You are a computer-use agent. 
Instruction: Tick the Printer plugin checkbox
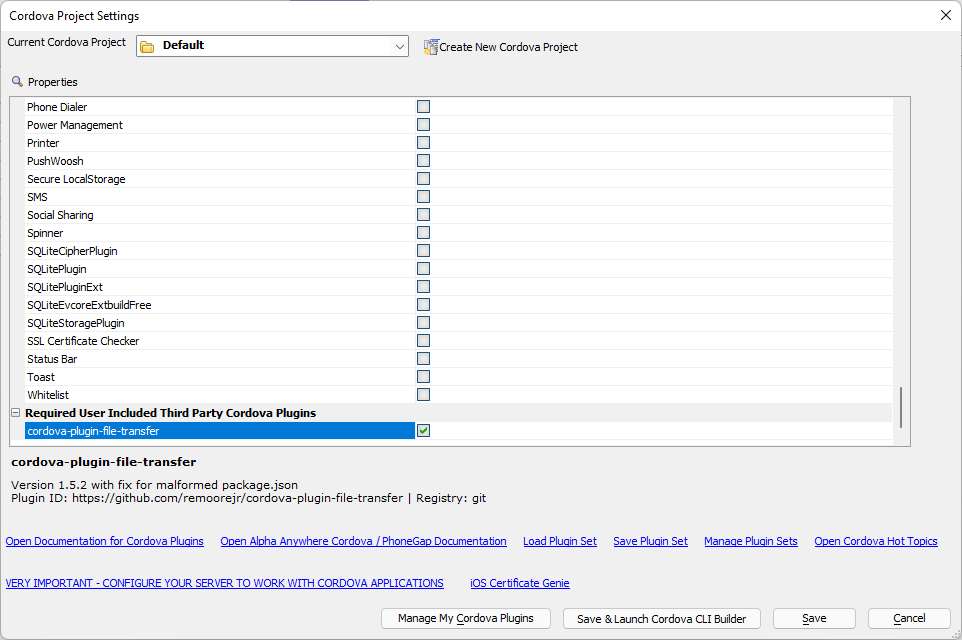pyautogui.click(x=423, y=142)
